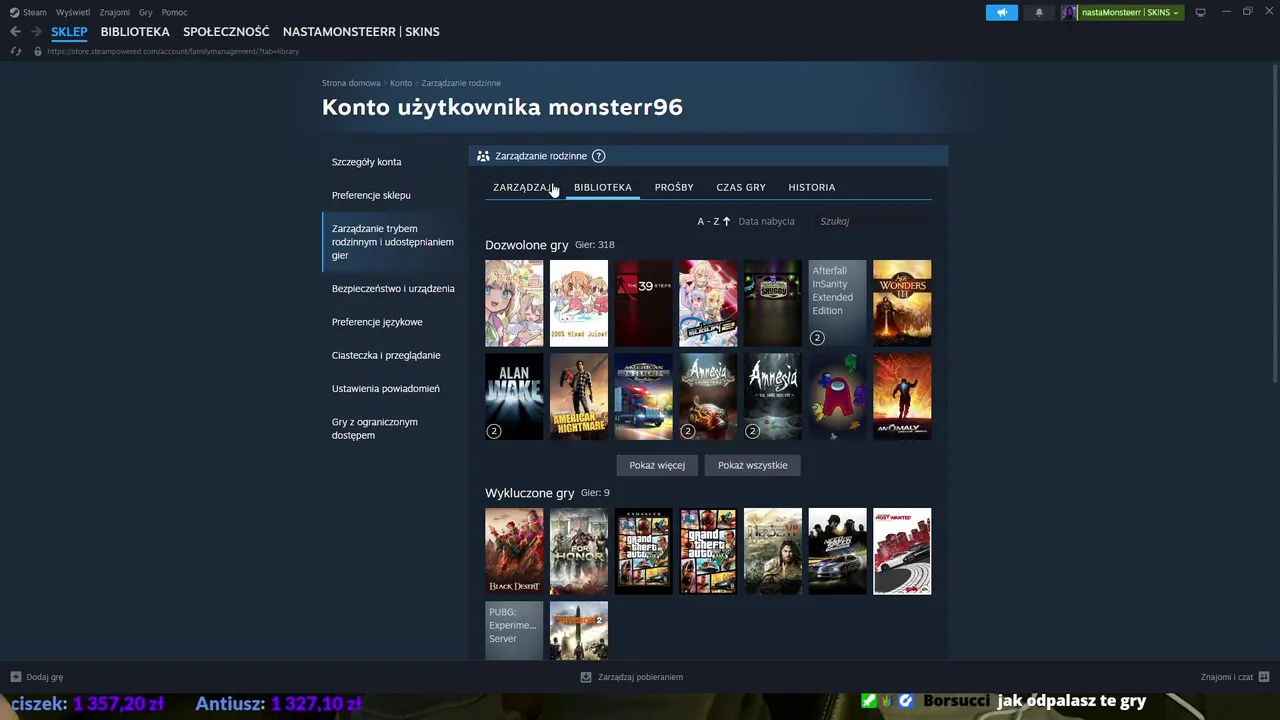
Task: Select American Truck Simulator cover
Action: 643,397
